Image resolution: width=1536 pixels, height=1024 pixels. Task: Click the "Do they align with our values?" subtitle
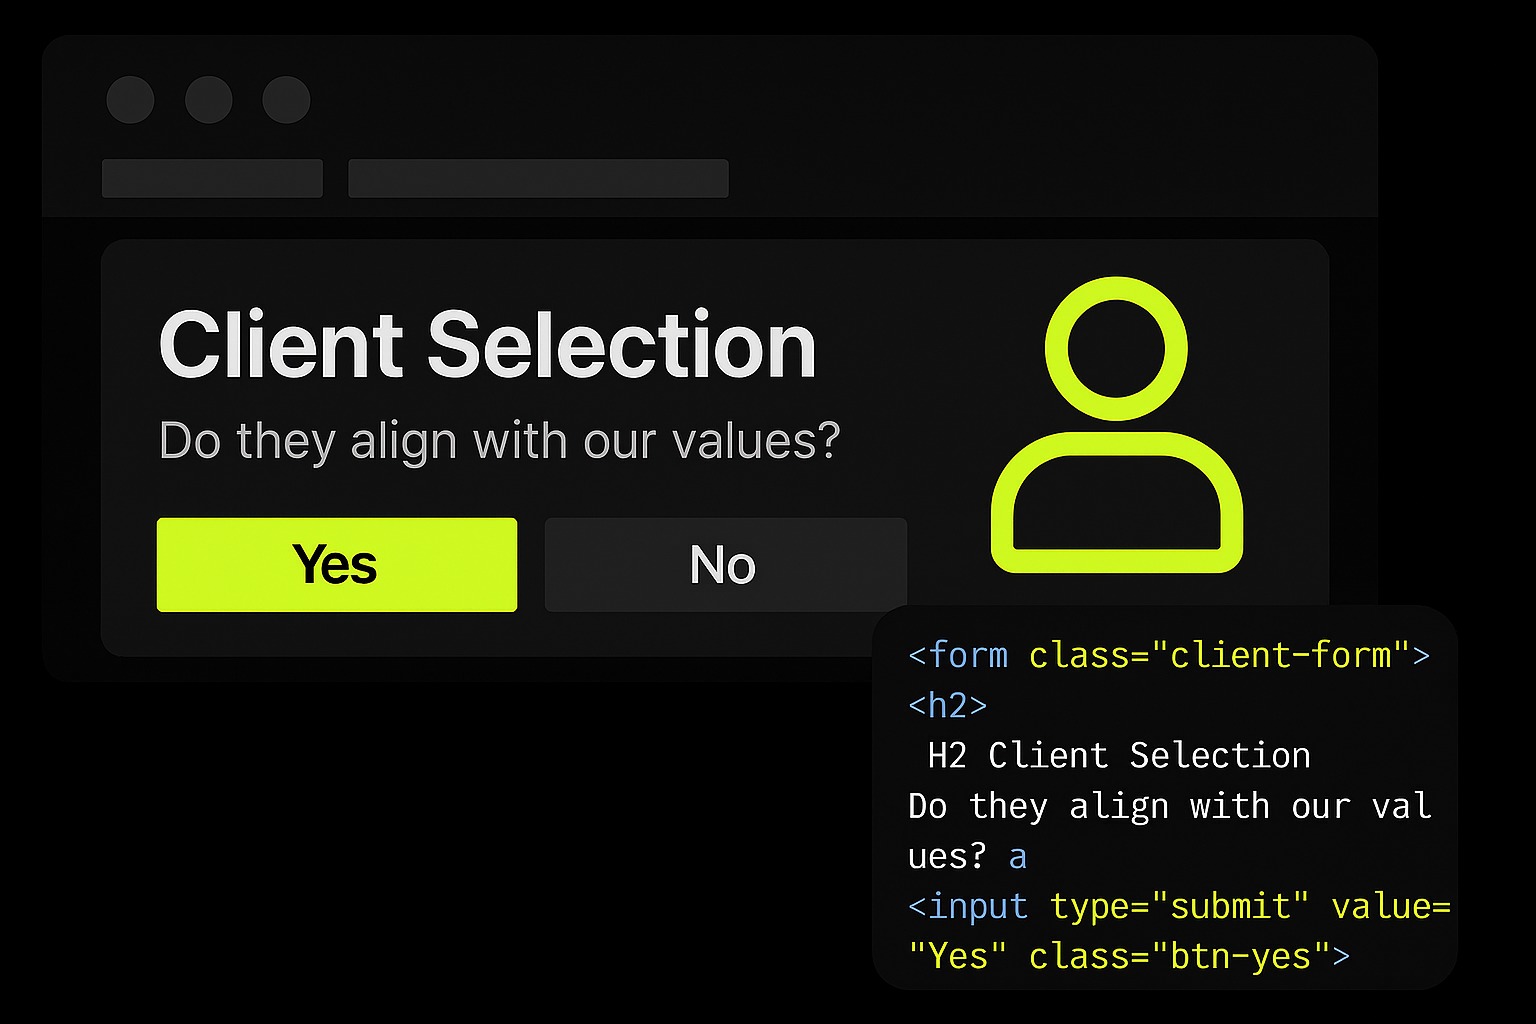499,440
